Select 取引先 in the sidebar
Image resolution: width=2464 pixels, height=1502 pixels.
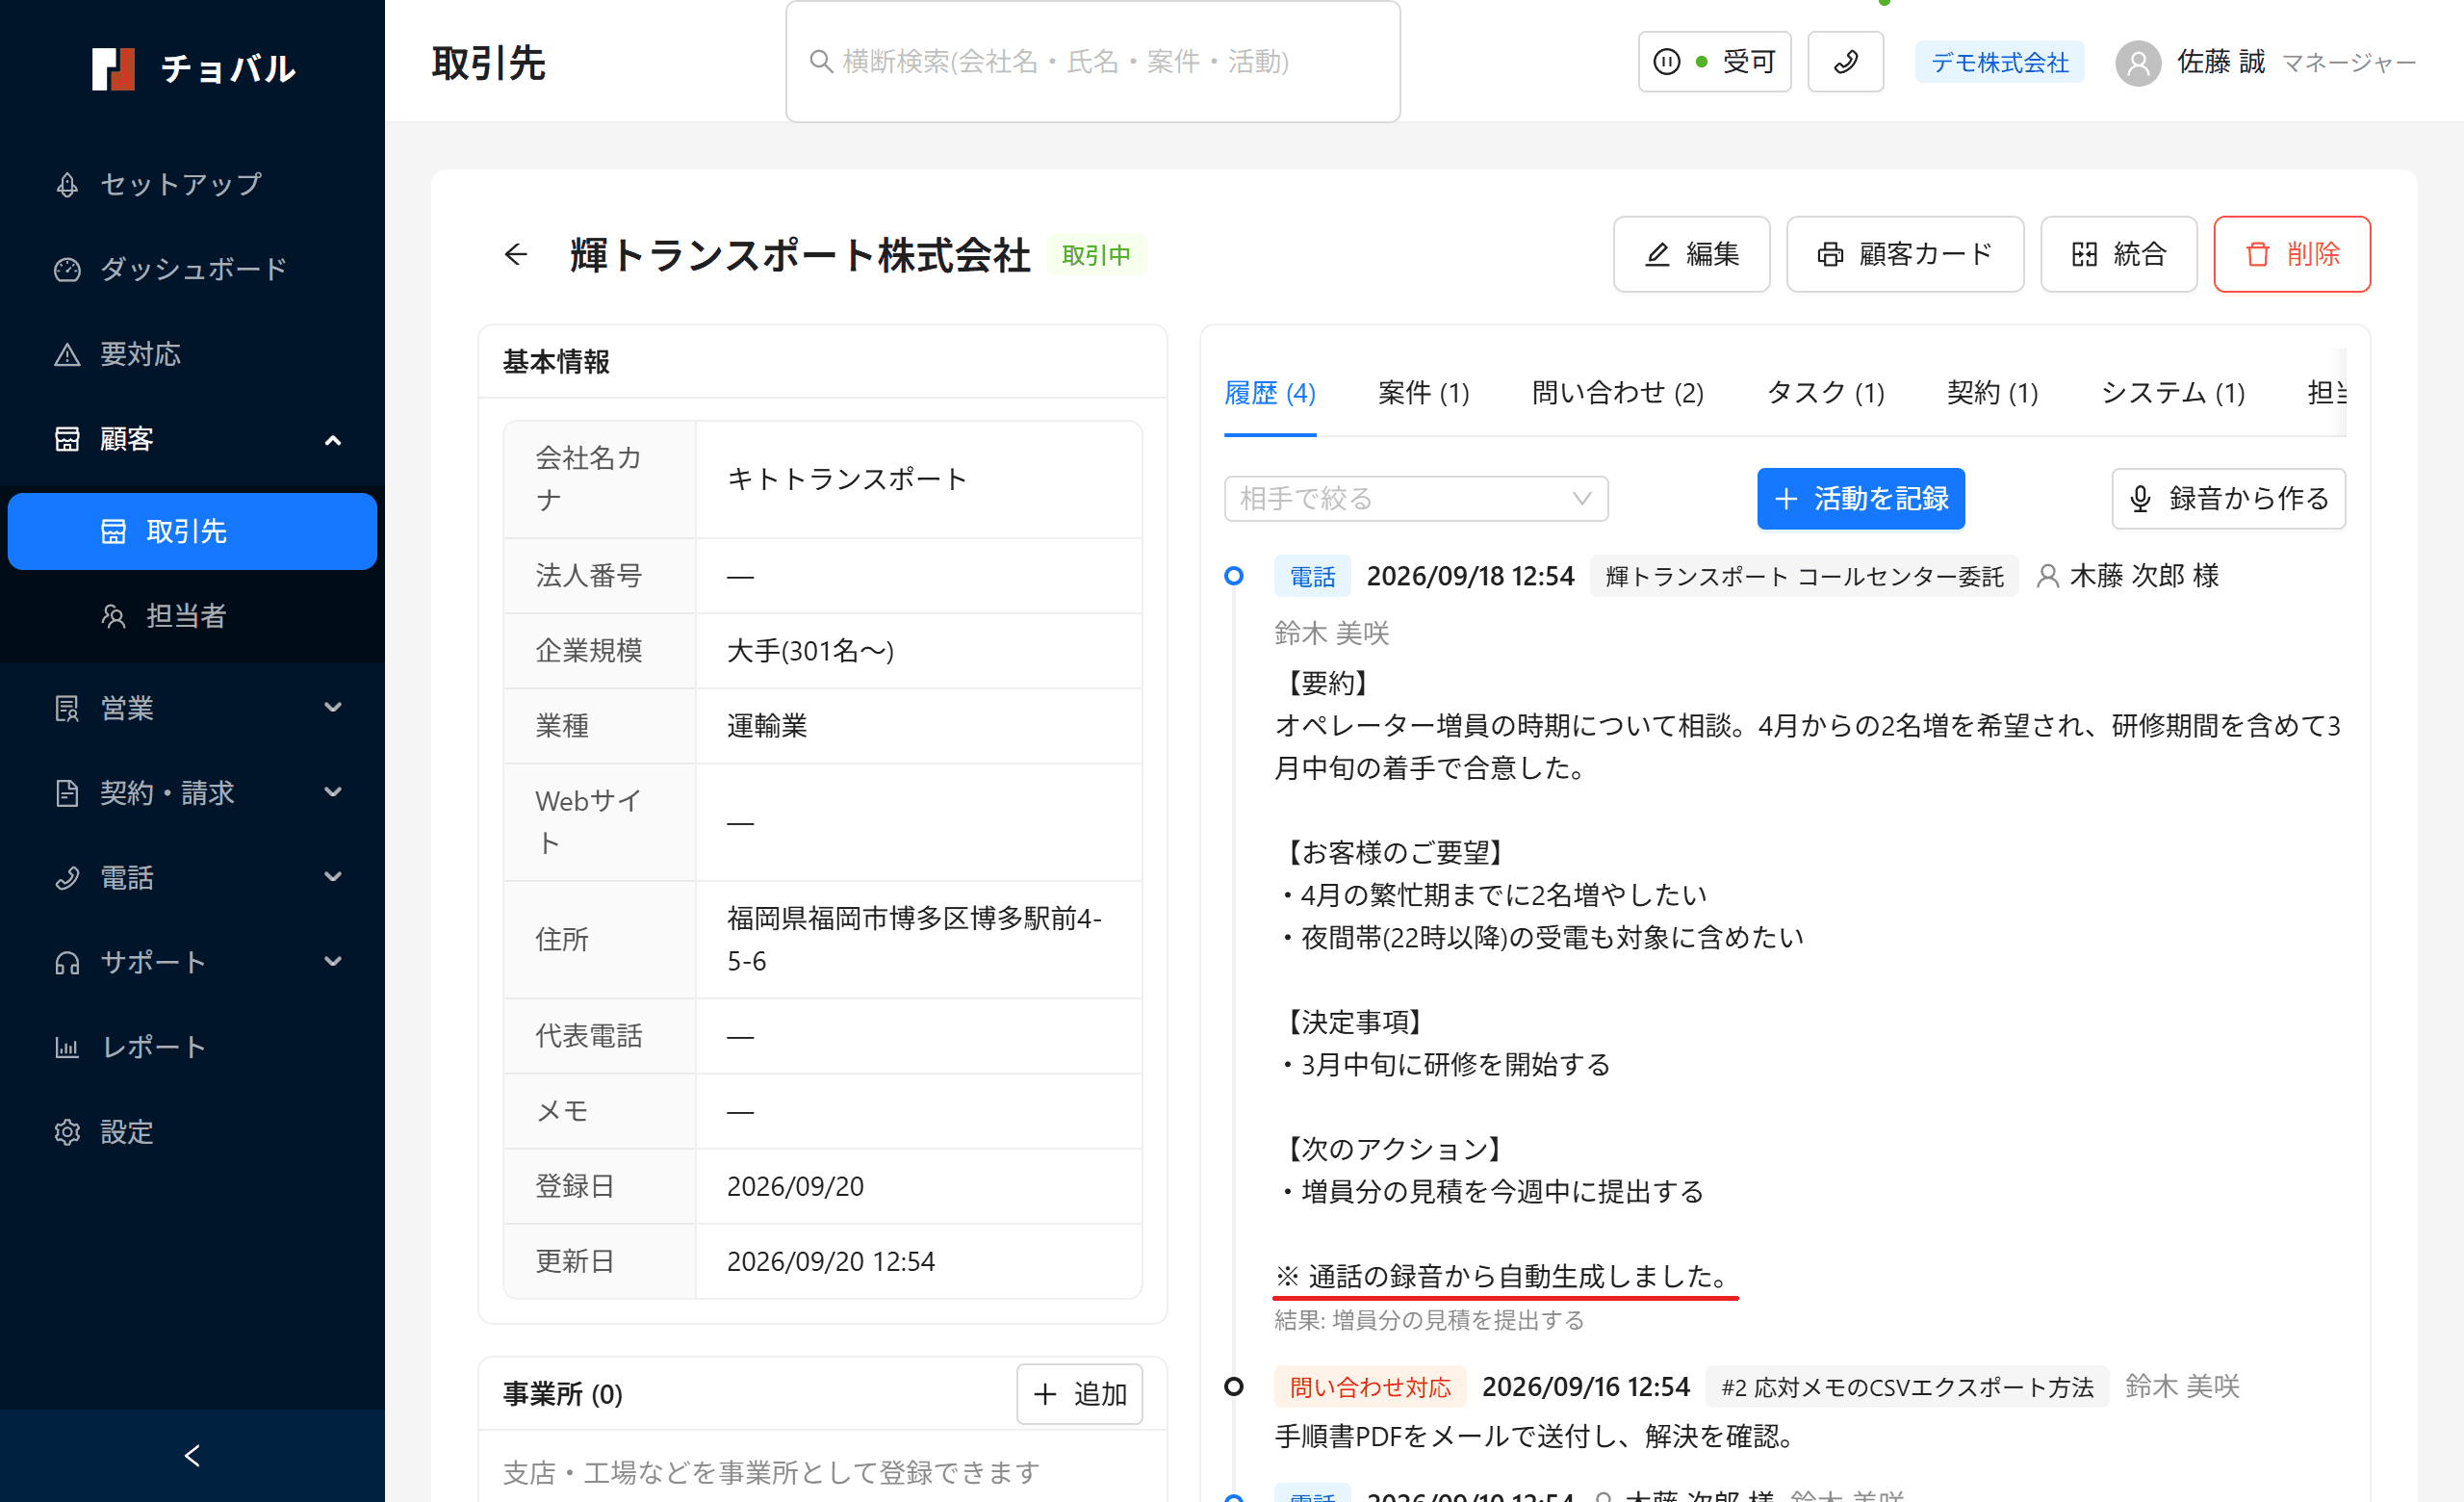(x=192, y=531)
